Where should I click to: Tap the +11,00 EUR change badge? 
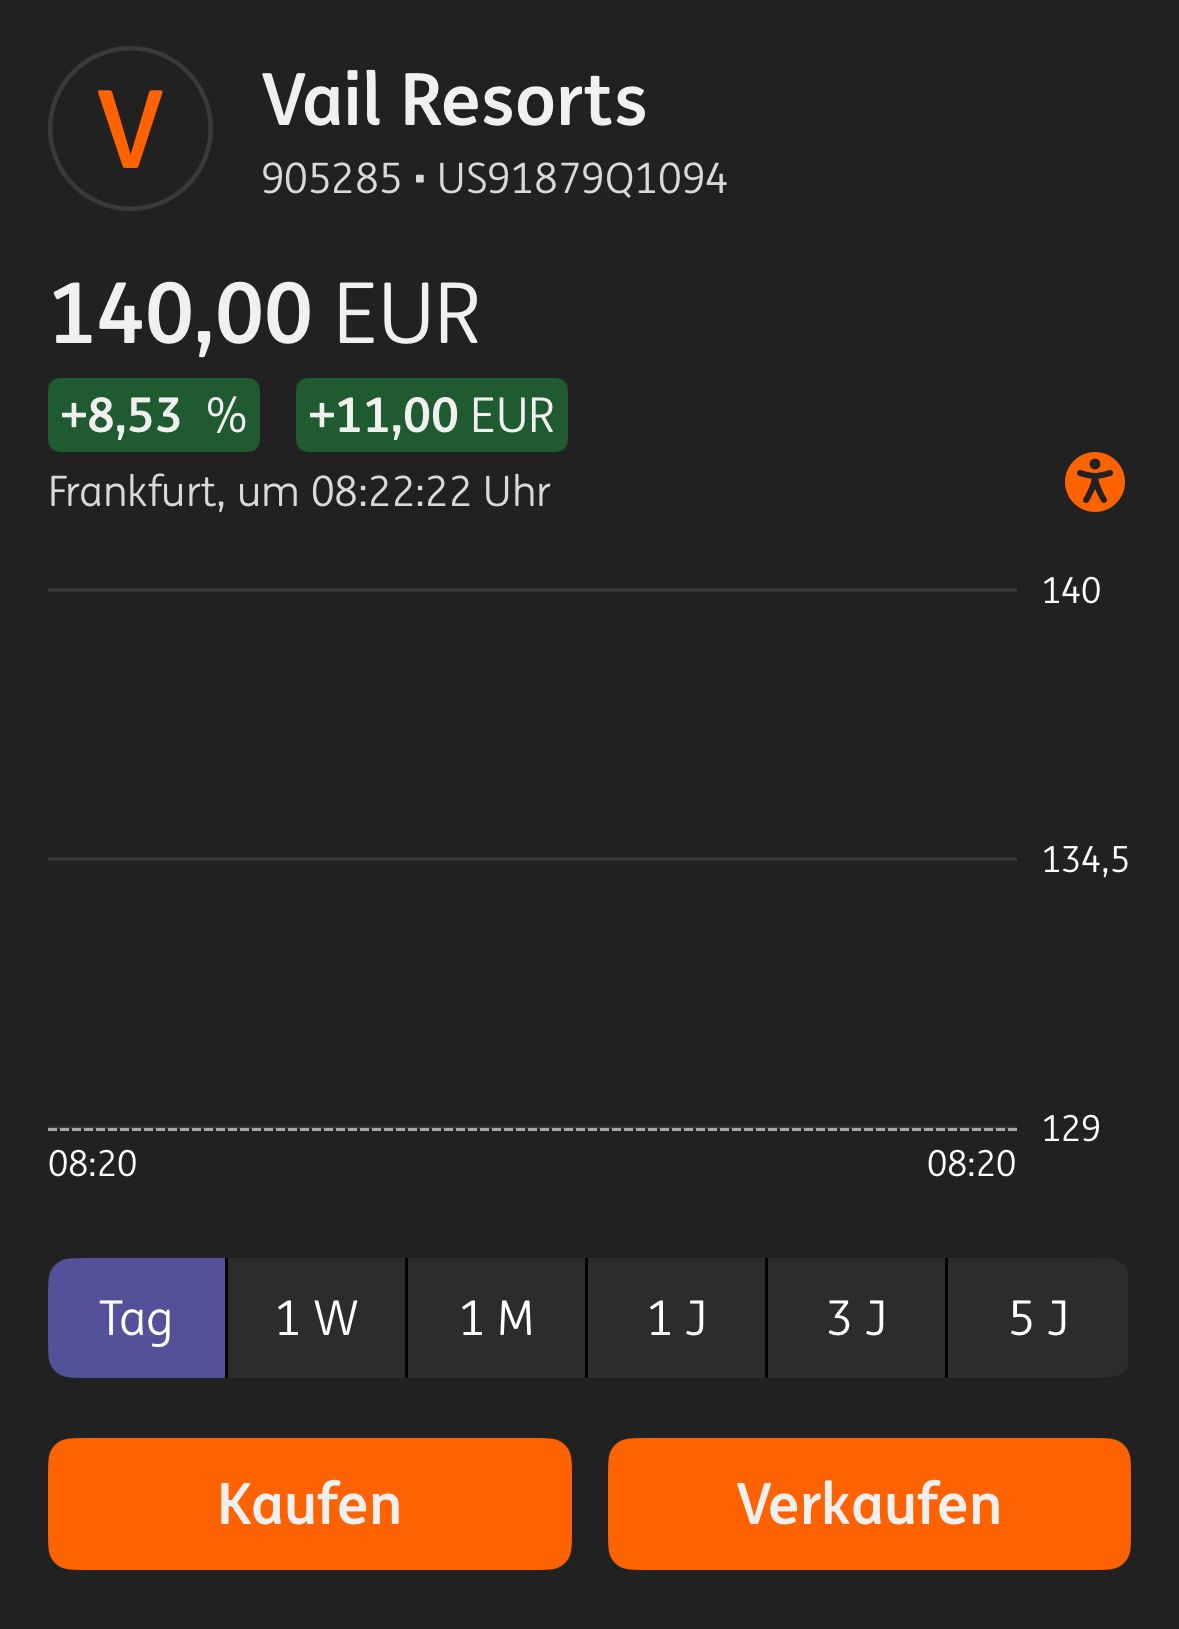(x=432, y=415)
